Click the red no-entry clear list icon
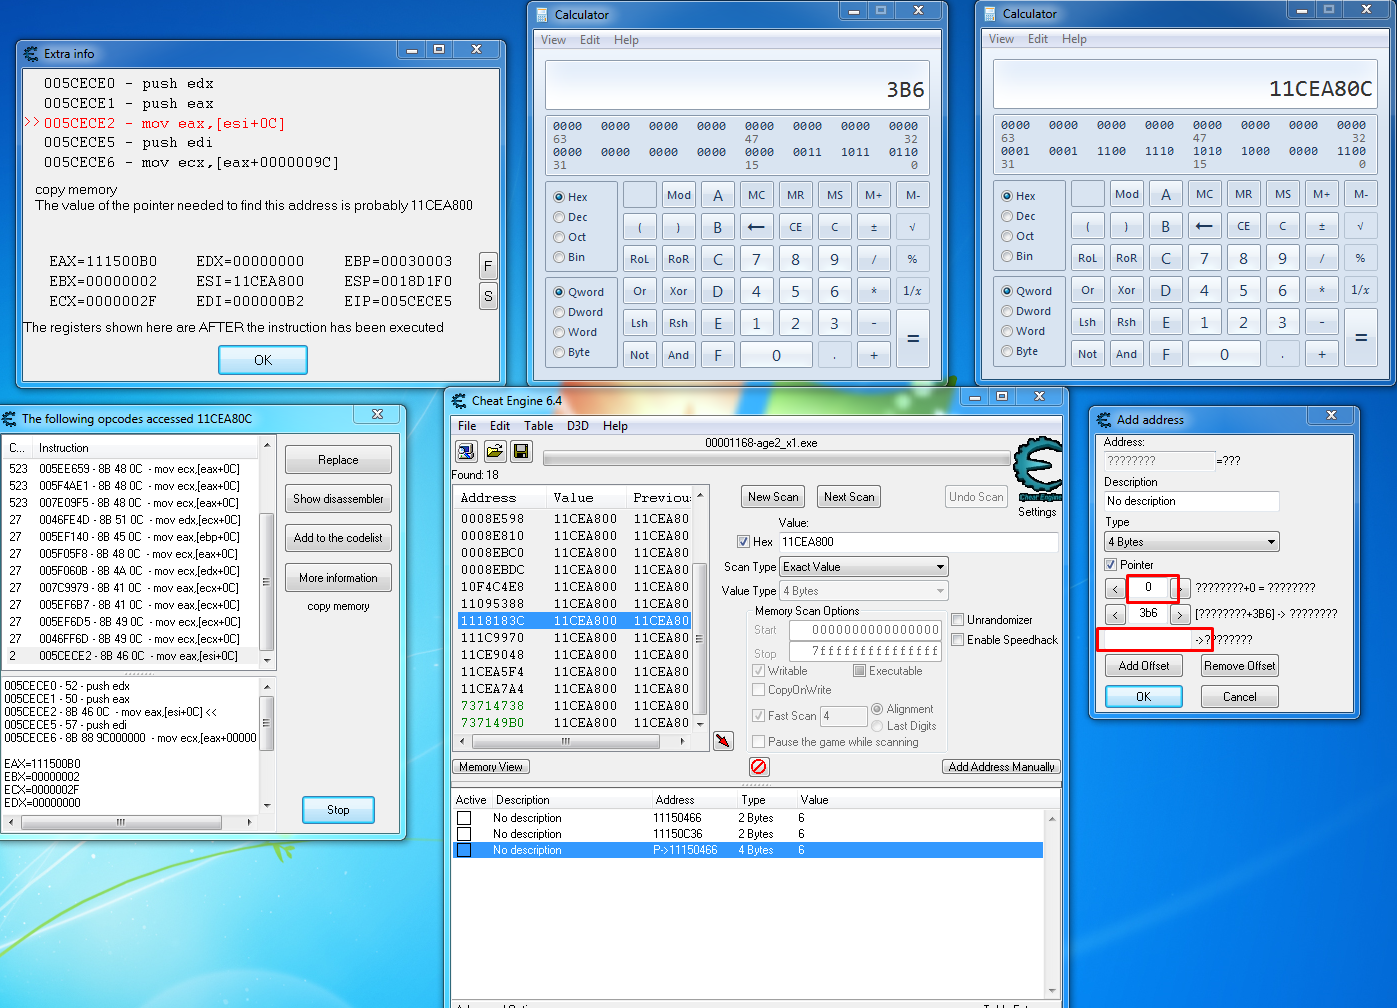The height and width of the screenshot is (1008, 1397). 759,767
